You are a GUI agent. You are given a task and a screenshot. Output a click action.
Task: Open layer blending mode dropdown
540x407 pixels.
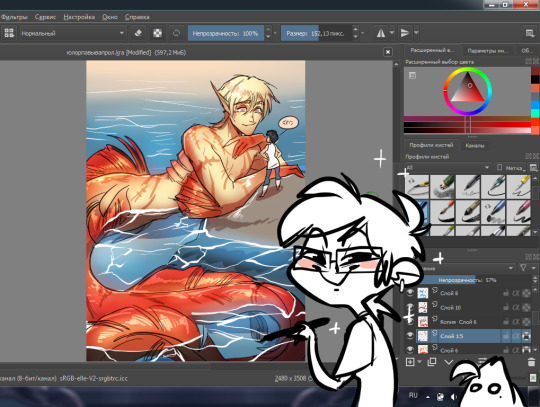[x=470, y=268]
